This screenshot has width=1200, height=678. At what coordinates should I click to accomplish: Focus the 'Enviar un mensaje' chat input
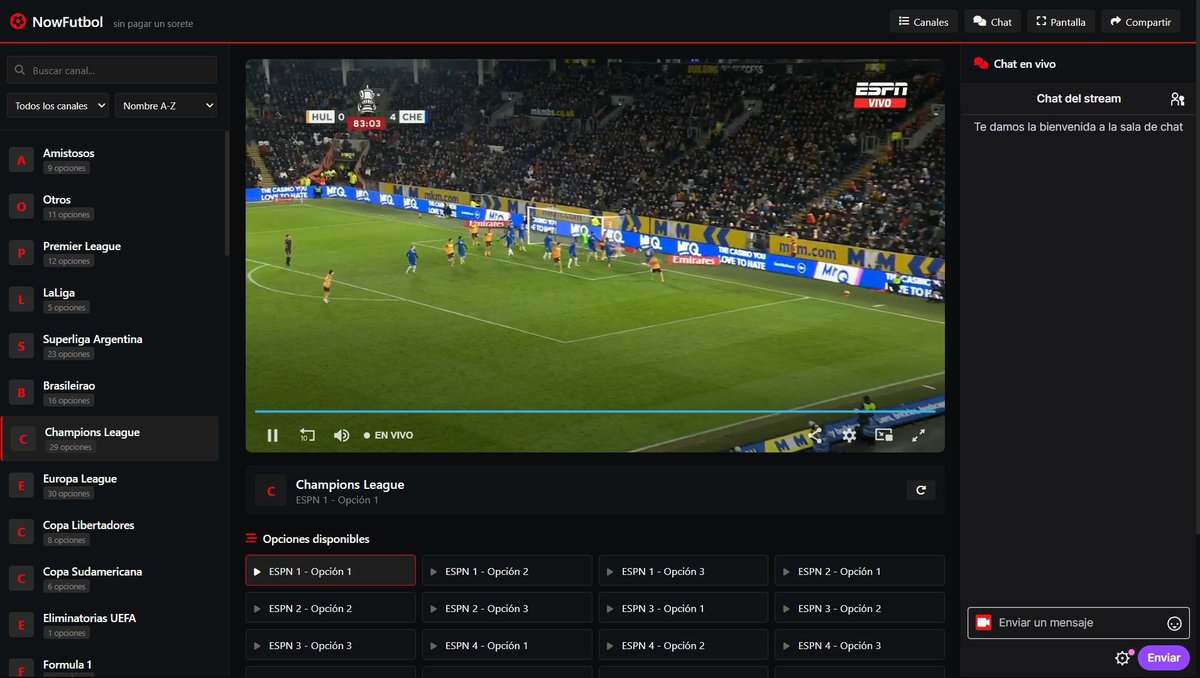click(1078, 622)
